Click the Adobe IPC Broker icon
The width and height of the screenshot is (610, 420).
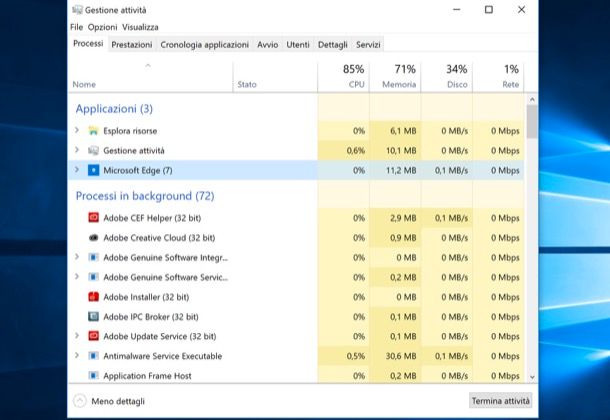pos(93,317)
